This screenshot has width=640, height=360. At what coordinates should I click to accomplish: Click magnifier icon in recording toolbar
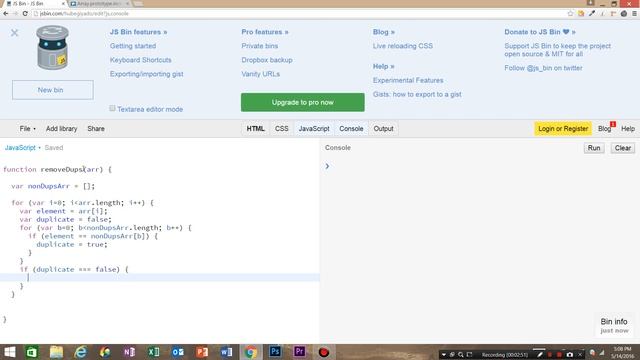coord(461,355)
